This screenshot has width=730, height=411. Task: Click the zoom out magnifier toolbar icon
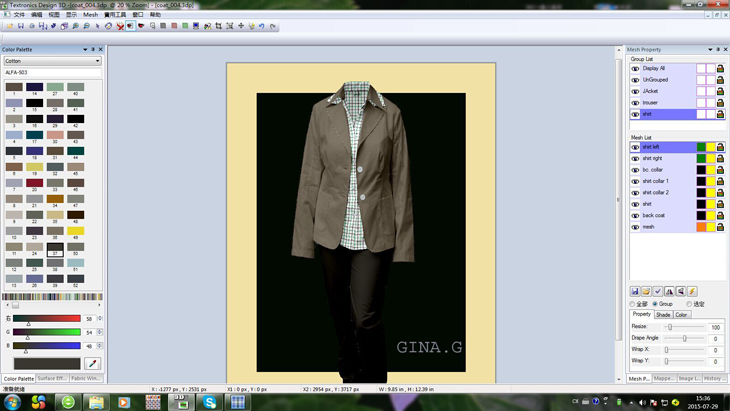(x=87, y=26)
